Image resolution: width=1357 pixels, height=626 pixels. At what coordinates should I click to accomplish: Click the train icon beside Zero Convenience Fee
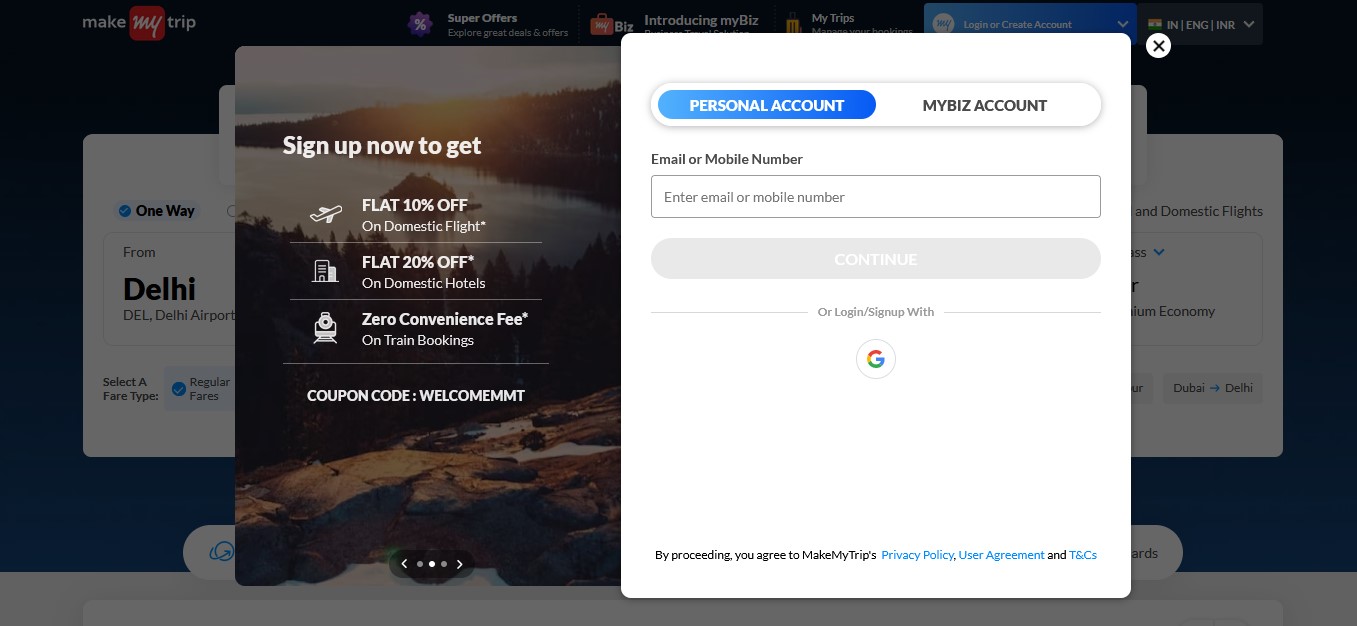click(x=326, y=328)
